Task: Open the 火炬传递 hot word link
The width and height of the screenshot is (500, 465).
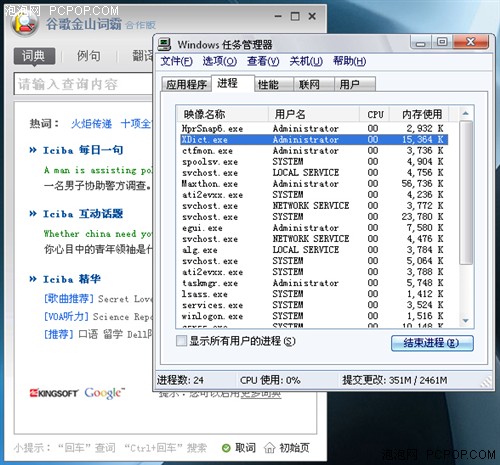Action: tap(91, 124)
